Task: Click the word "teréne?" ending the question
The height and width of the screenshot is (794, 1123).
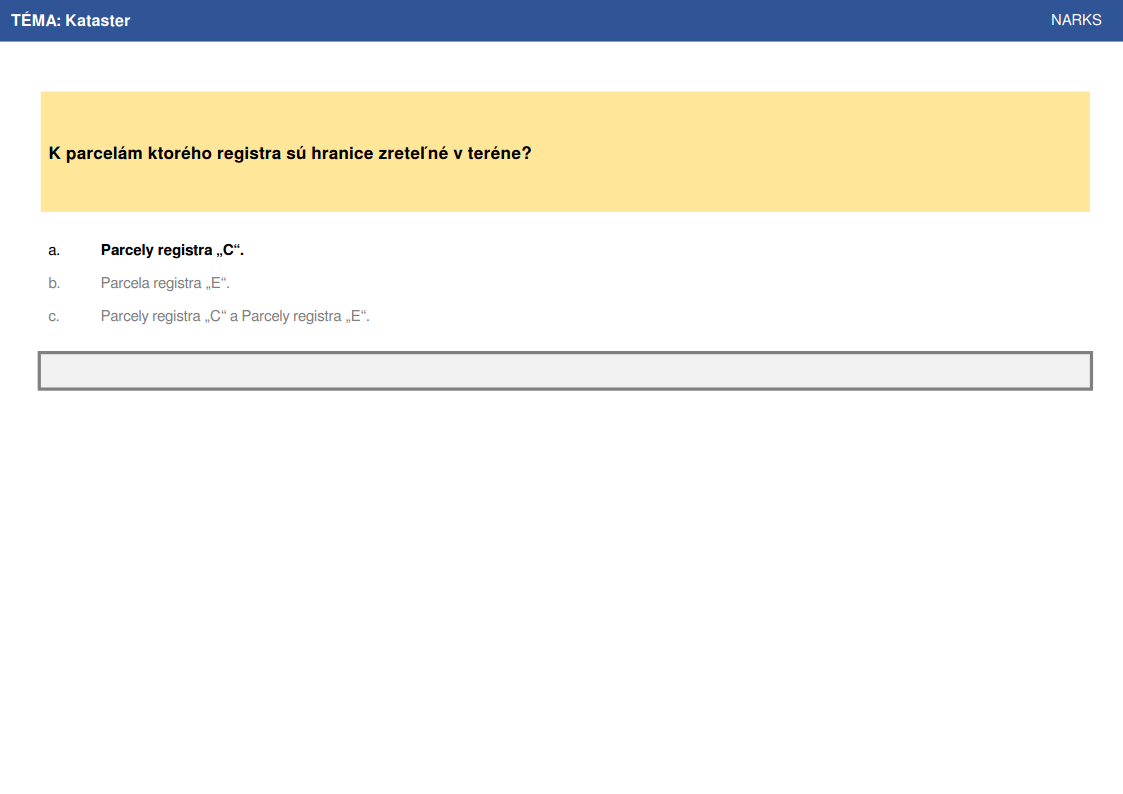Action: [x=499, y=153]
